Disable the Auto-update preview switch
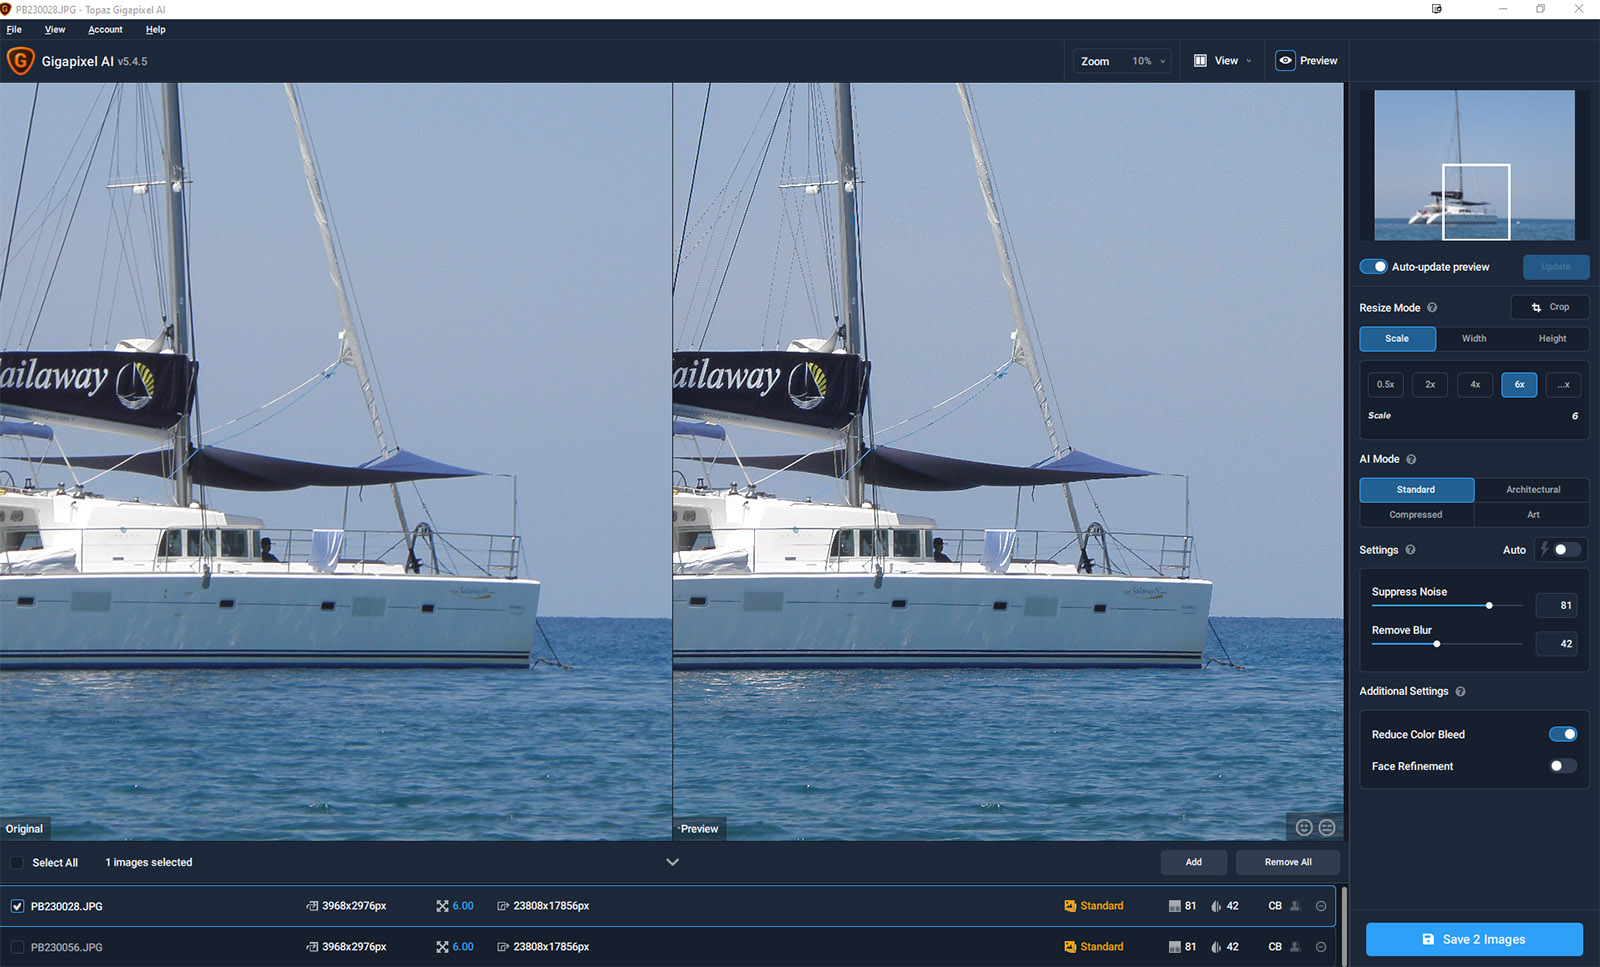The height and width of the screenshot is (967, 1600). 1374,267
